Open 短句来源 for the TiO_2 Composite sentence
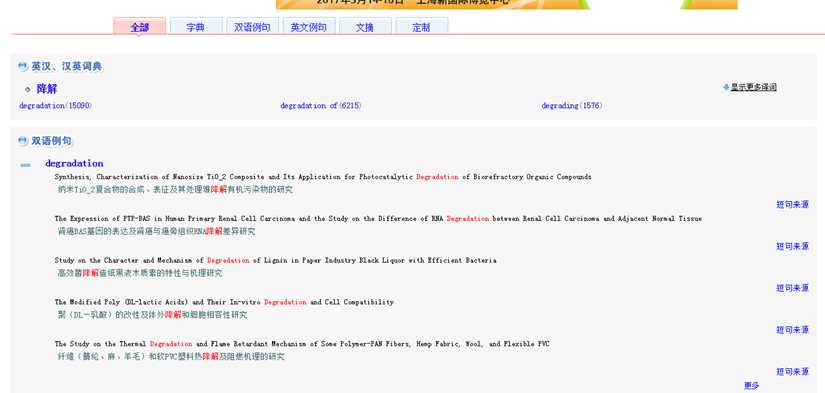 click(x=792, y=204)
